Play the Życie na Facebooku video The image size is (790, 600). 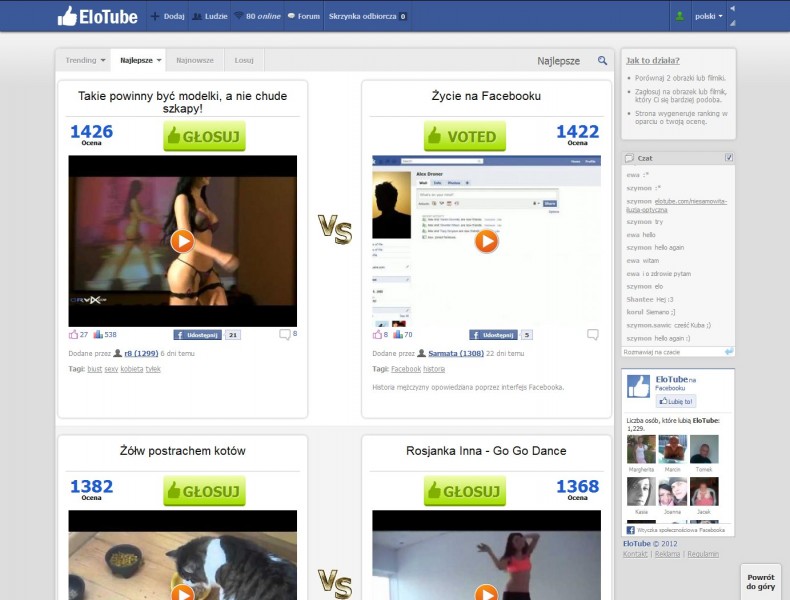point(486,241)
